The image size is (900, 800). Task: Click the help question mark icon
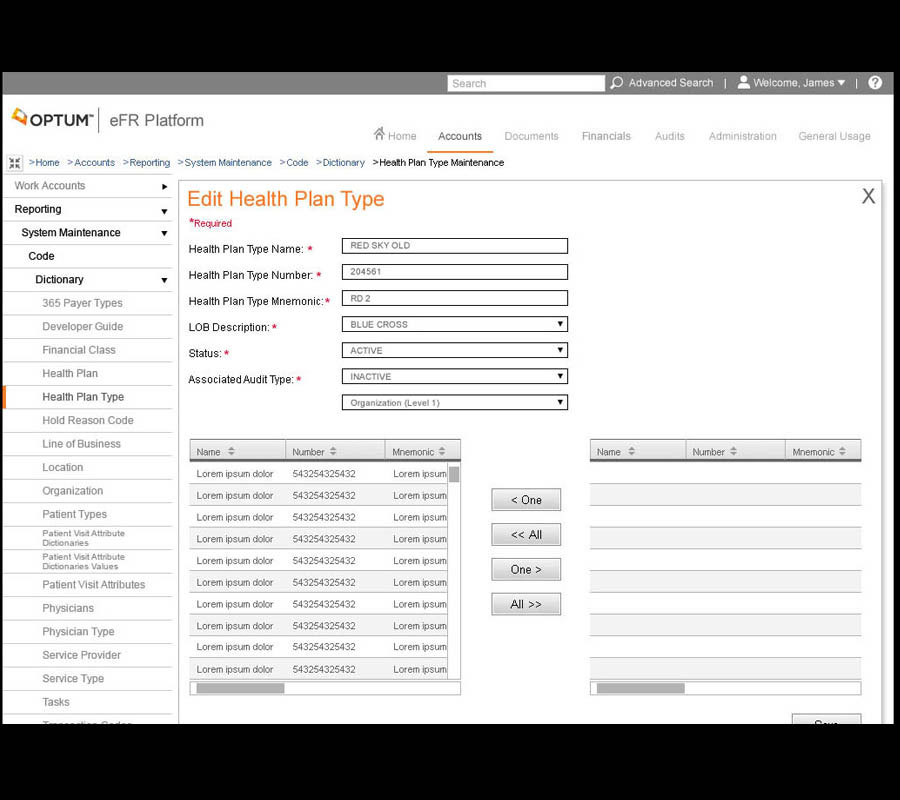coord(875,83)
